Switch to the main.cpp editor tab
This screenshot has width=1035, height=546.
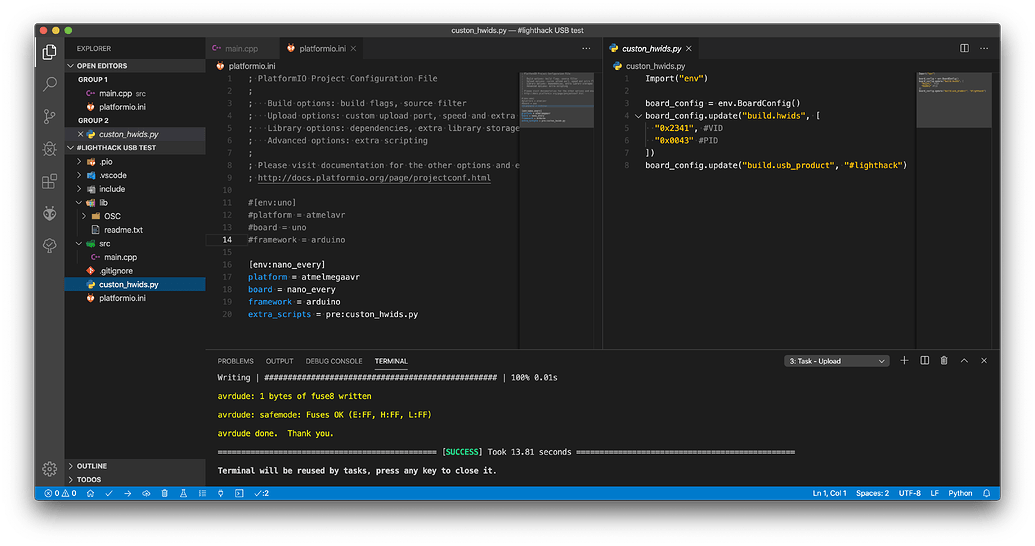[x=235, y=48]
